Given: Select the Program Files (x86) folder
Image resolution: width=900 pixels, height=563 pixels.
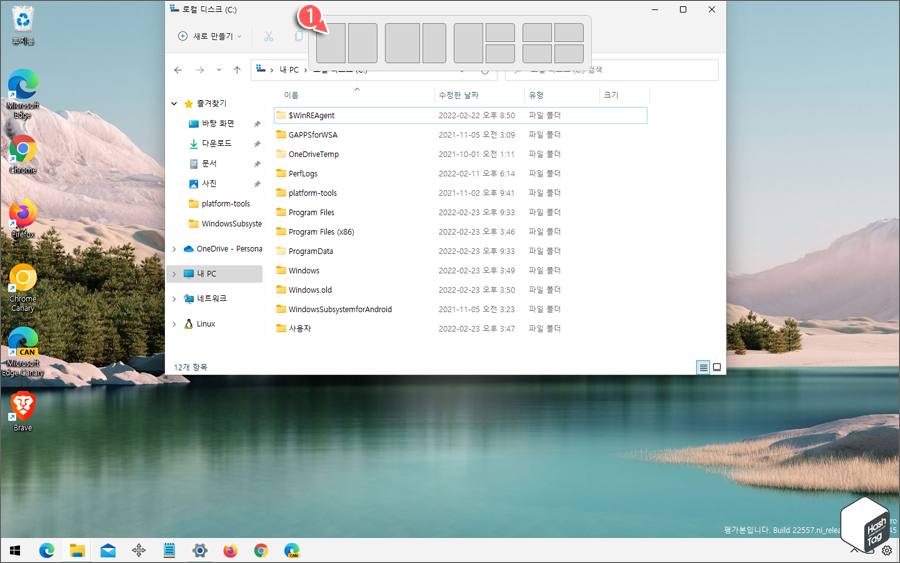Looking at the screenshot, I should click(321, 232).
